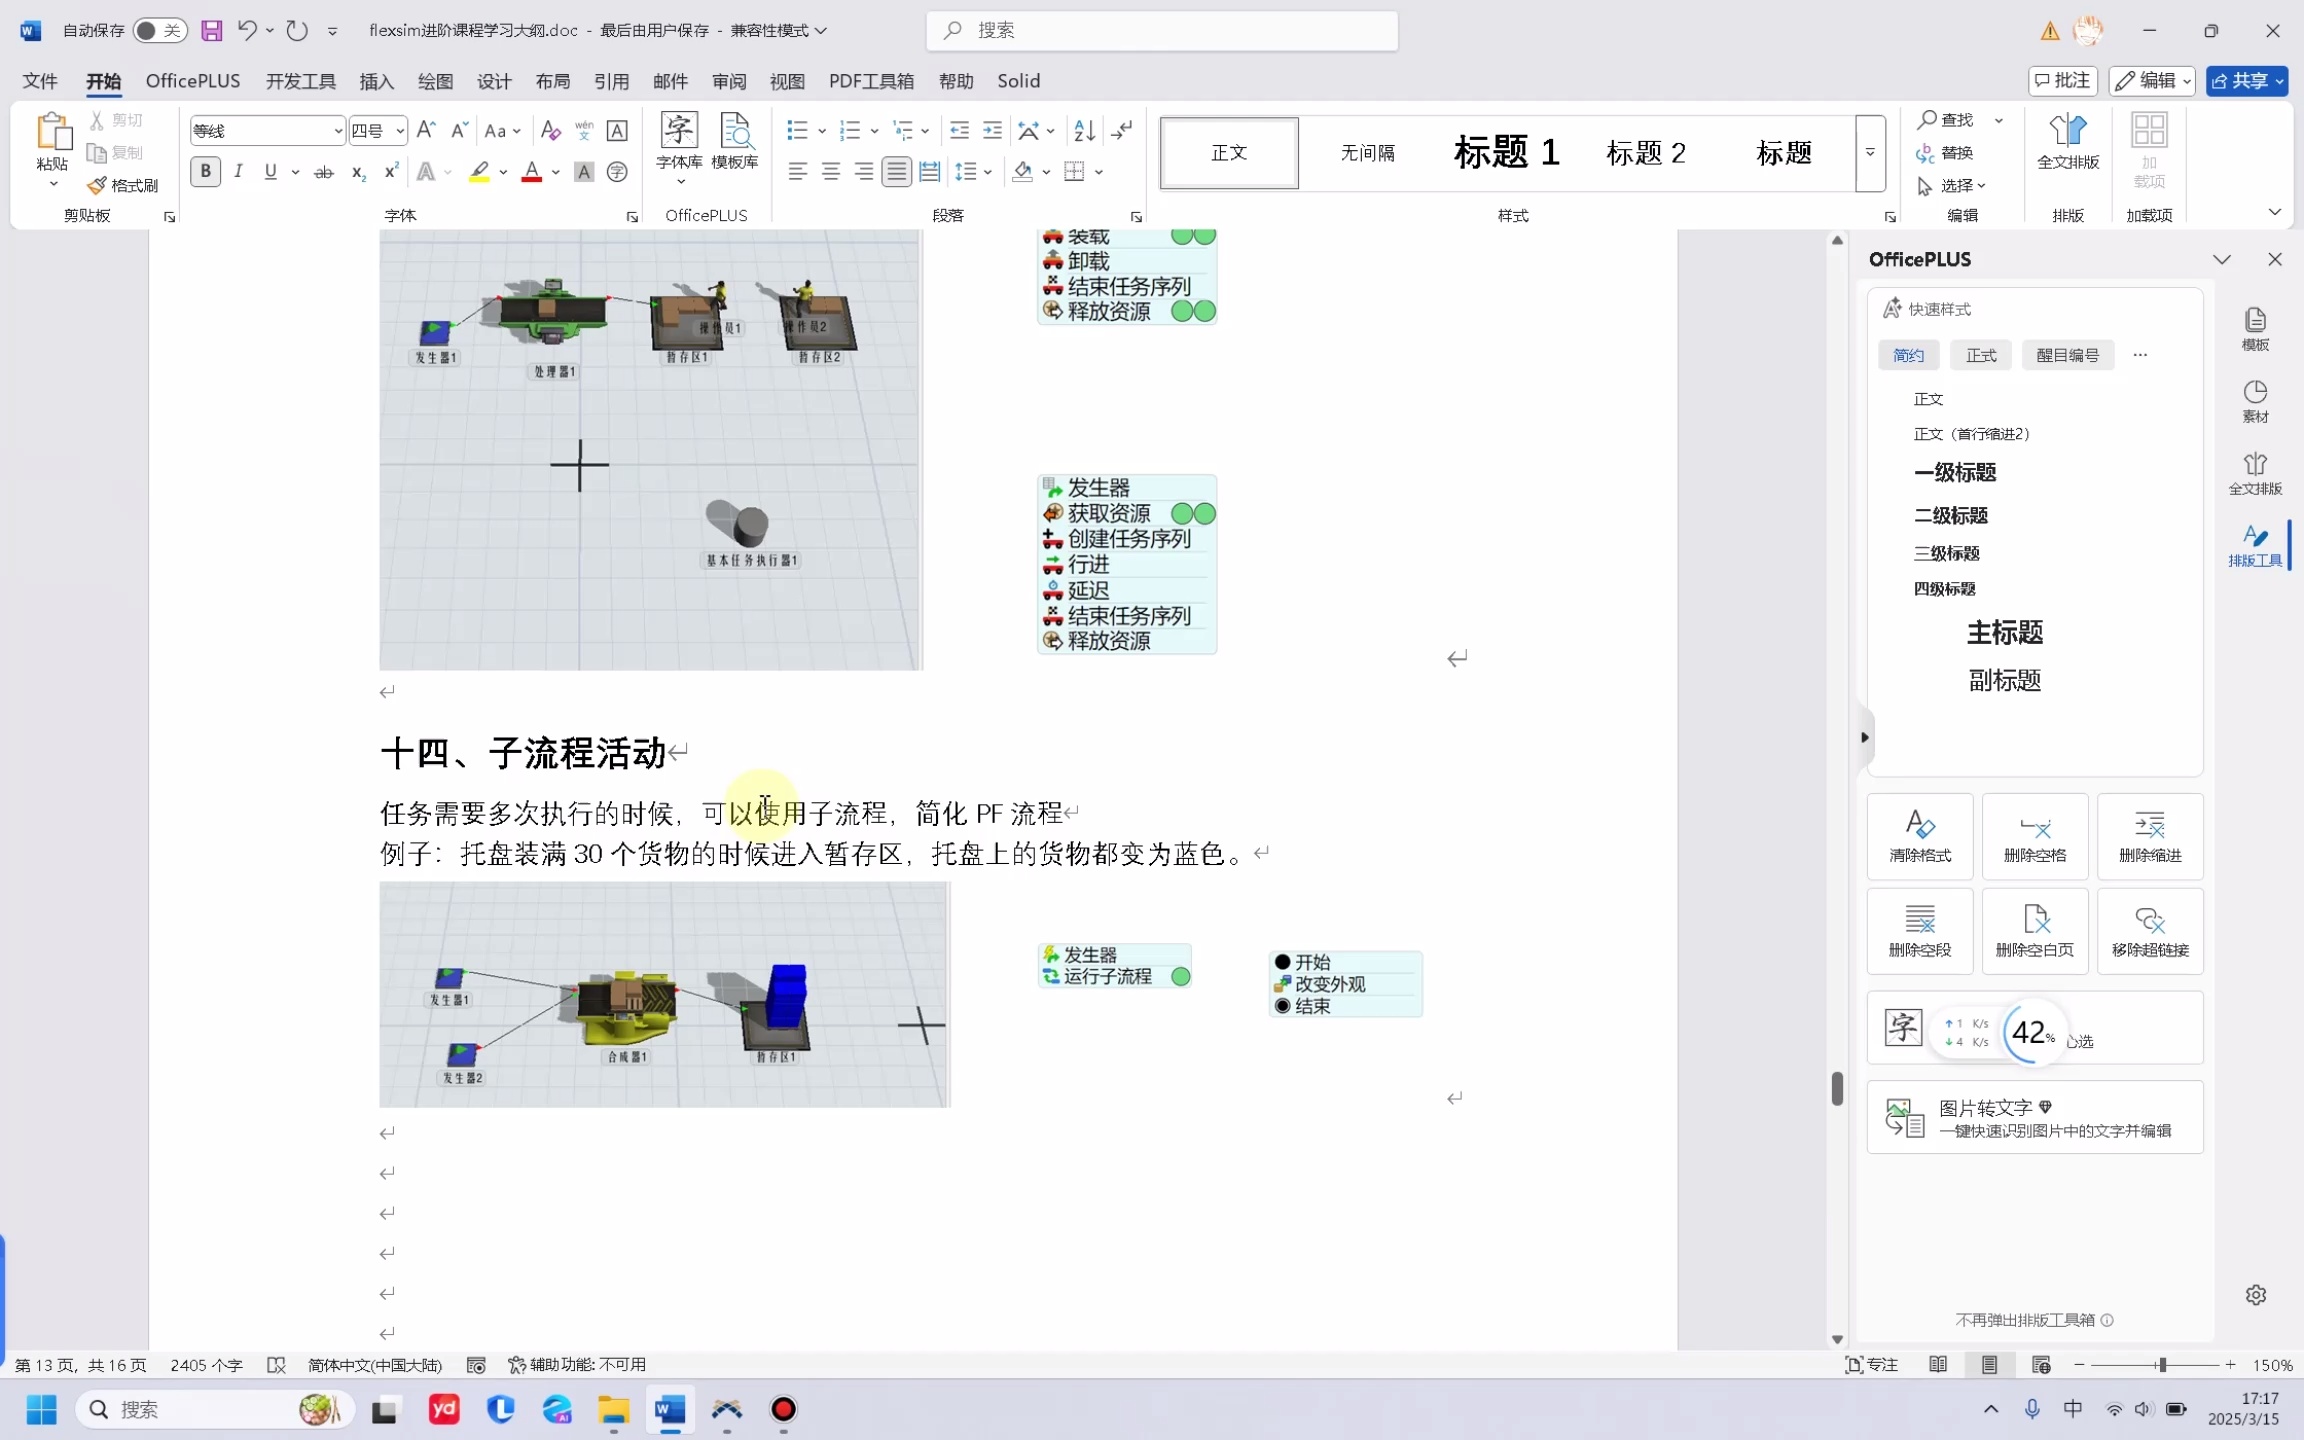The image size is (2304, 1440).
Task: Select the 格式刷 format painter tool
Action: coord(122,185)
